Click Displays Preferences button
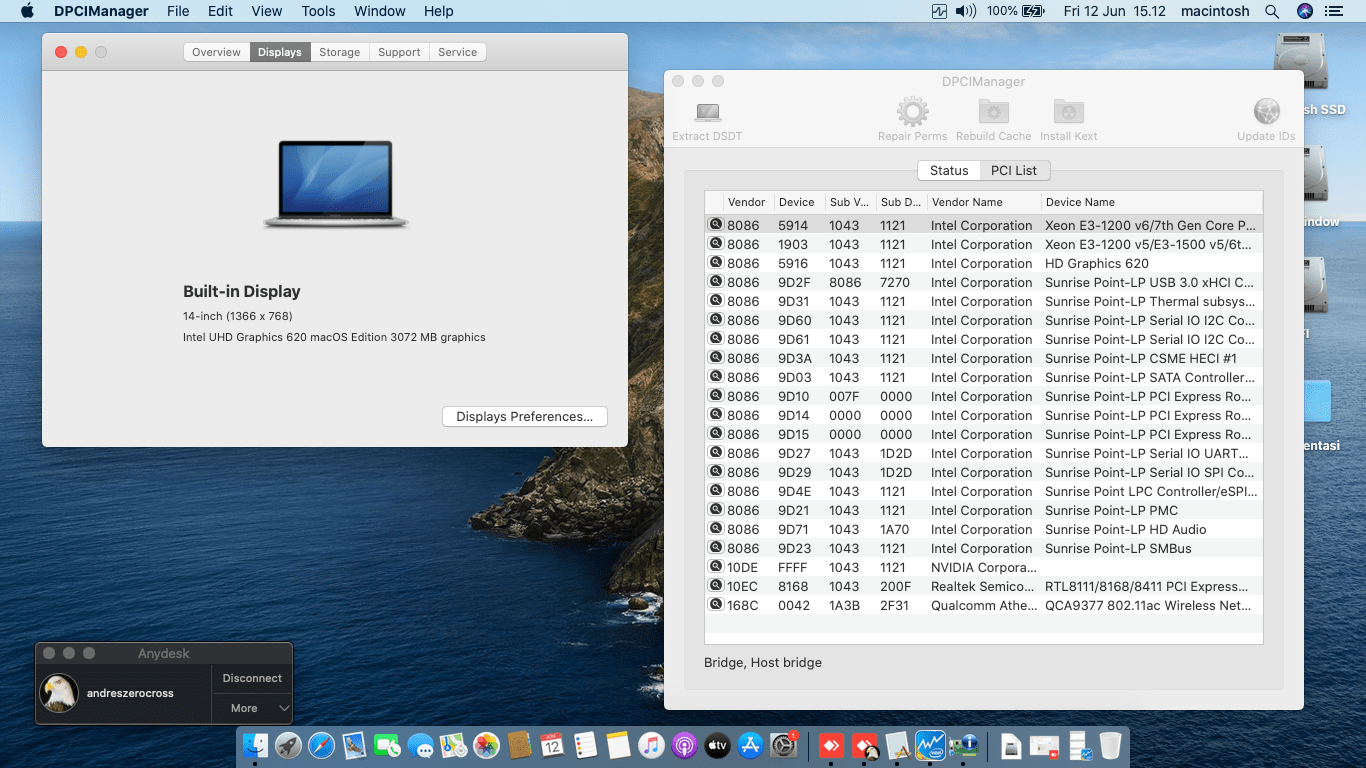This screenshot has width=1366, height=768. [x=524, y=416]
